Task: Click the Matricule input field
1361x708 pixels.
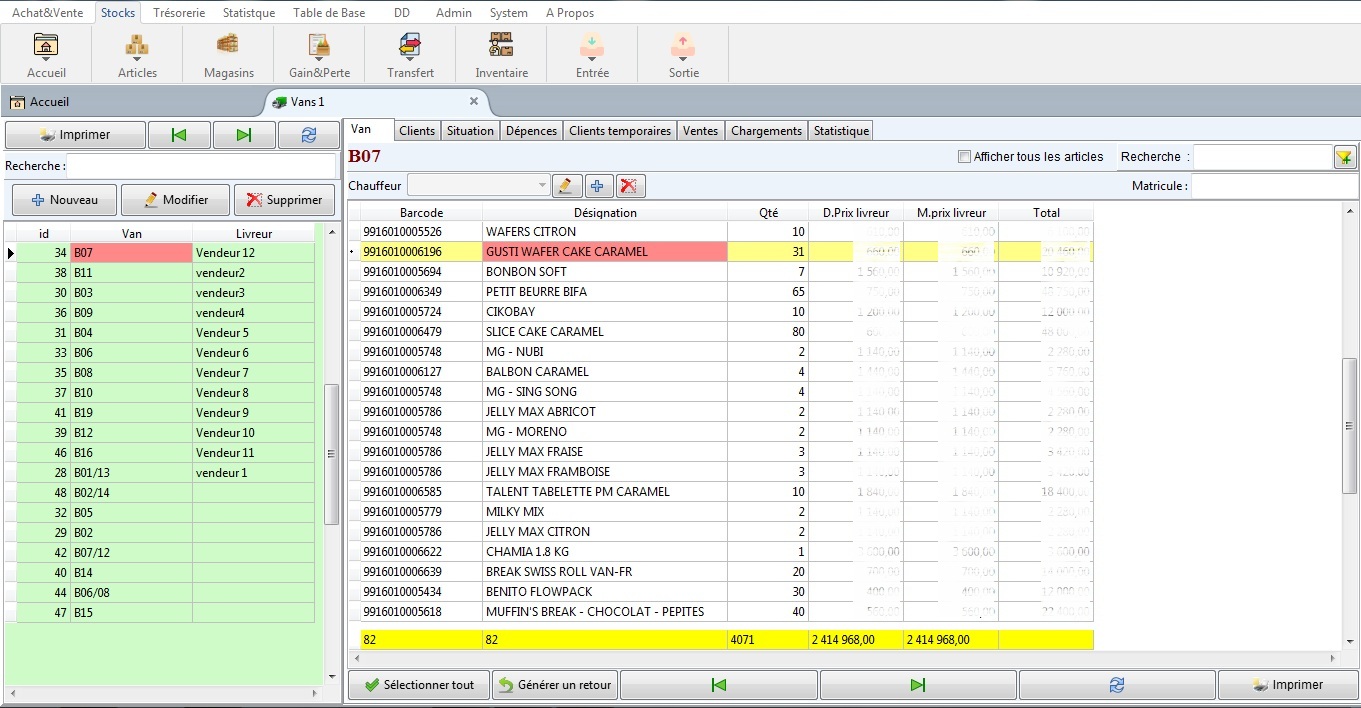Action: pyautogui.click(x=1273, y=186)
